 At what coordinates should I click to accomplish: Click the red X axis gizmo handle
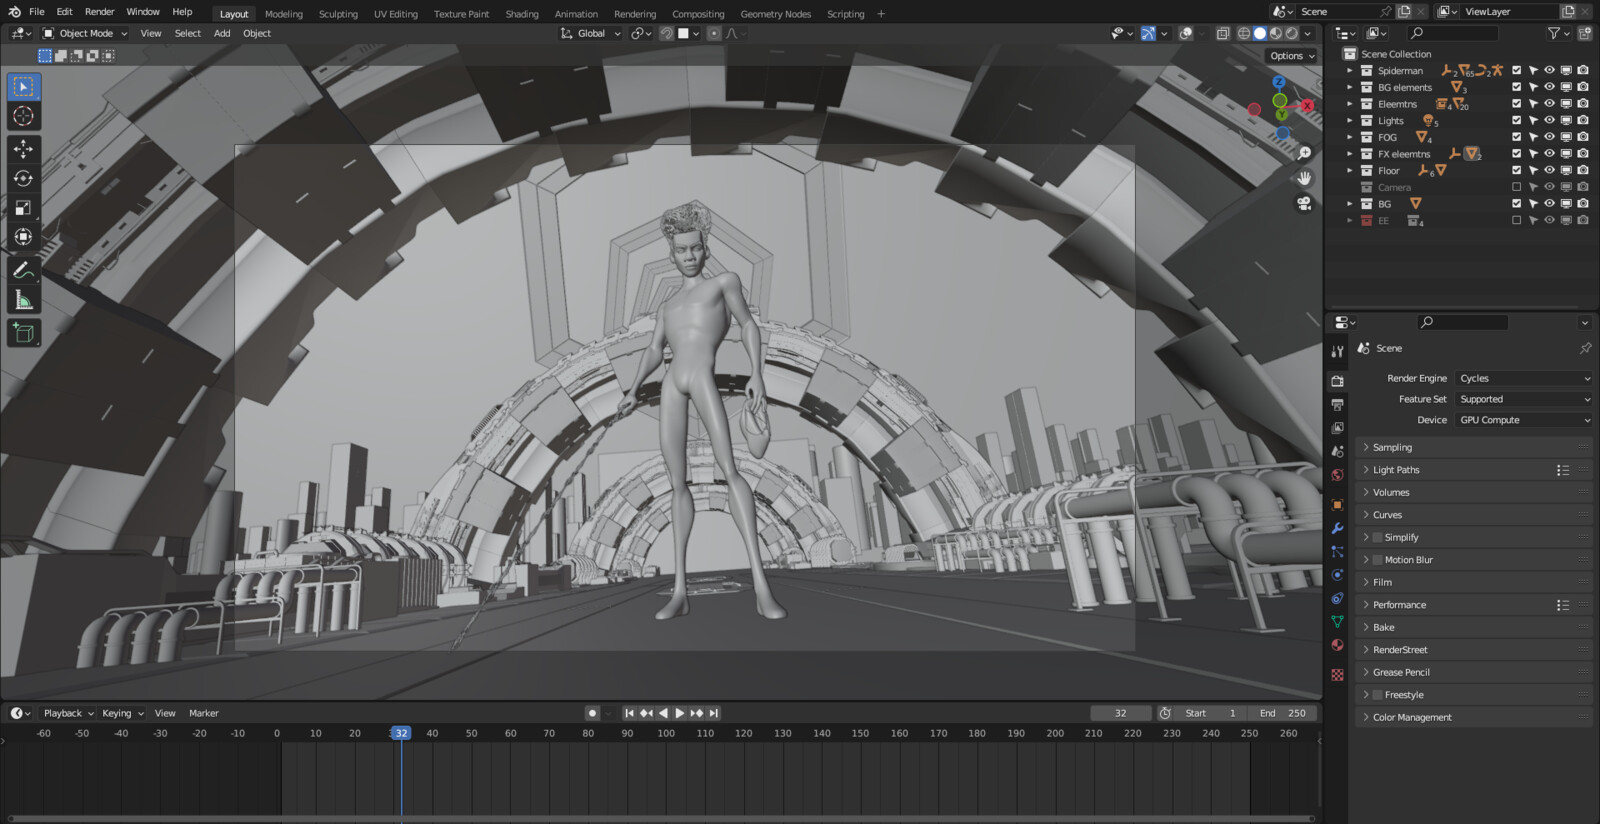(1307, 105)
